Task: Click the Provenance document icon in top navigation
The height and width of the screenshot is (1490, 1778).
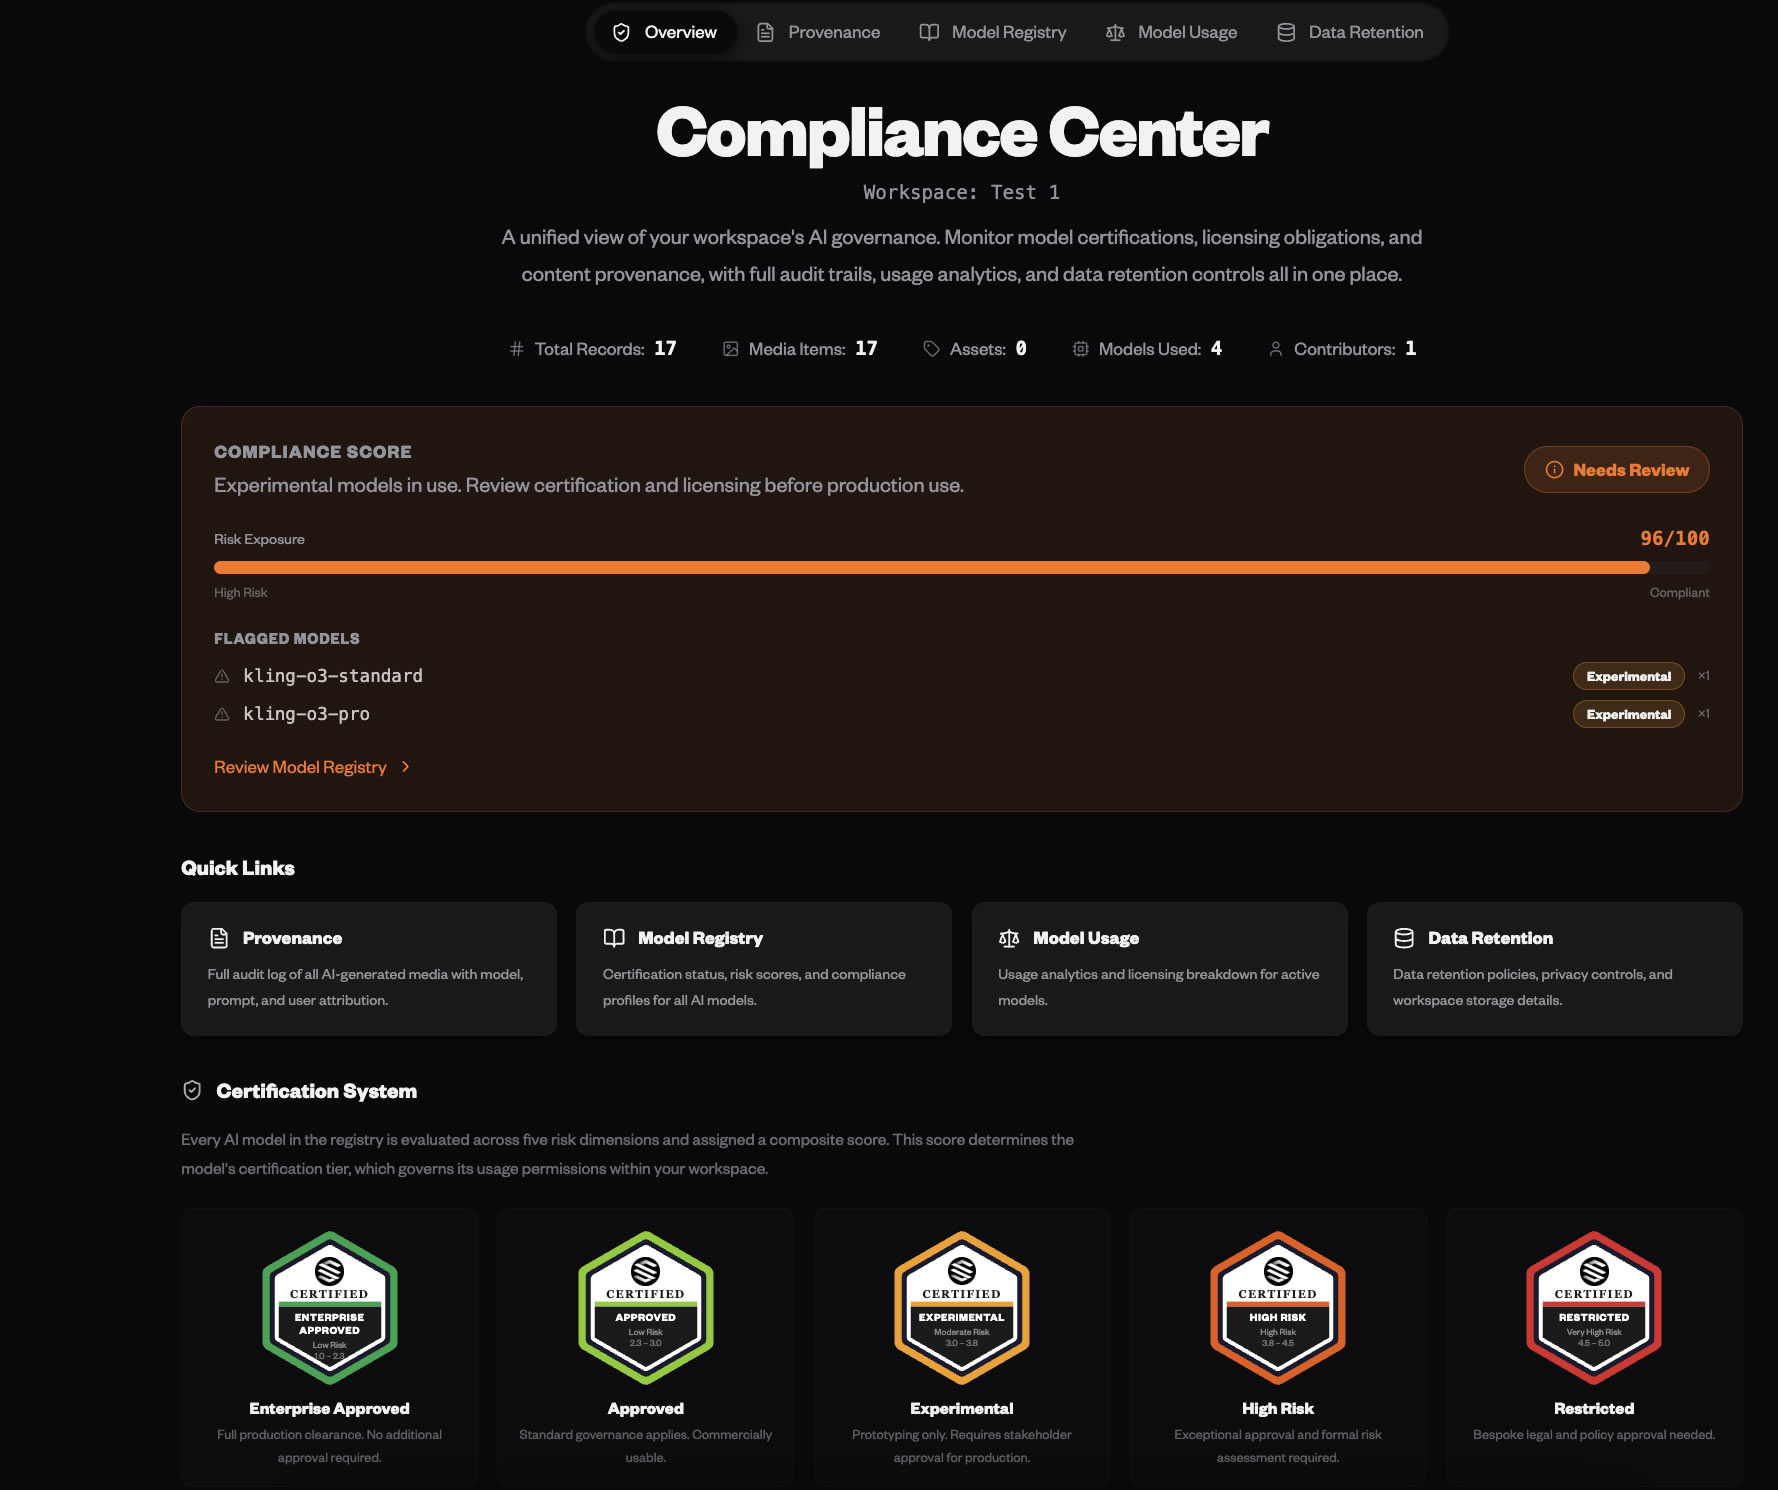Action: point(765,32)
